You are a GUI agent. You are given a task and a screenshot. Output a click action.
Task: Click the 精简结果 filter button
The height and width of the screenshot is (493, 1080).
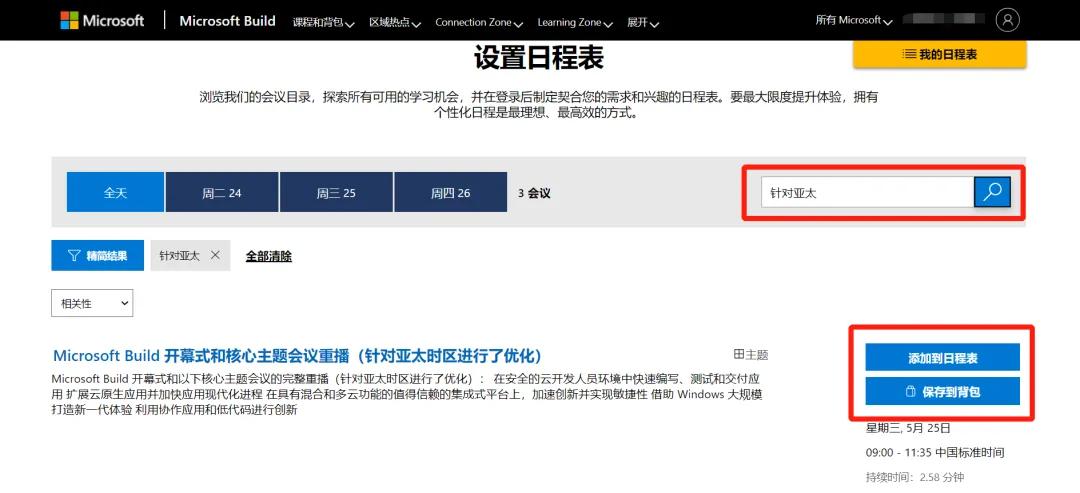(98, 255)
